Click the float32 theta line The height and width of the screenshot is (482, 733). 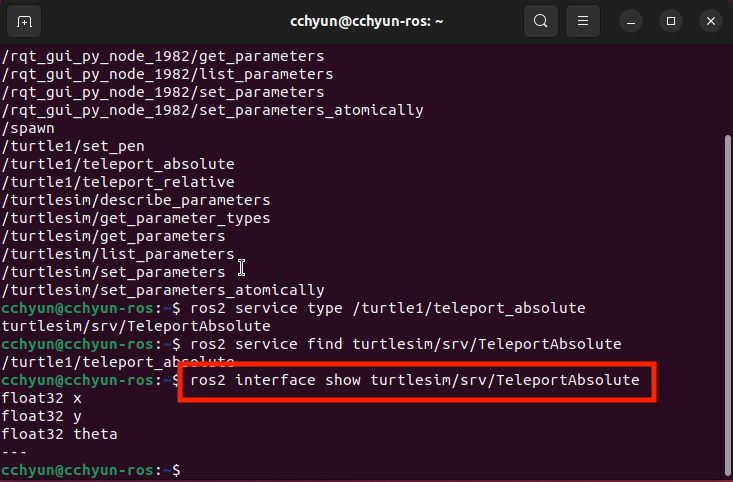point(59,434)
